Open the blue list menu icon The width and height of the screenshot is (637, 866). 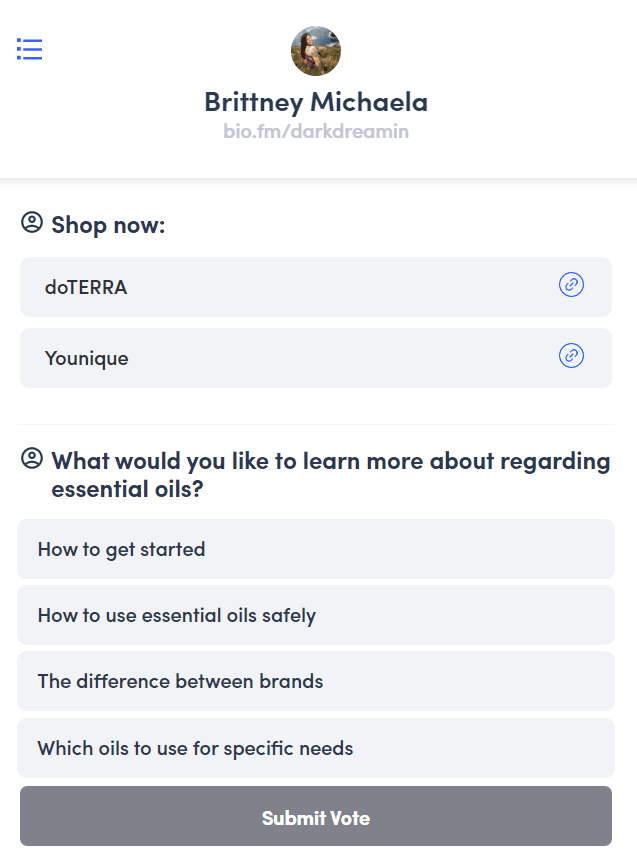pos(29,49)
